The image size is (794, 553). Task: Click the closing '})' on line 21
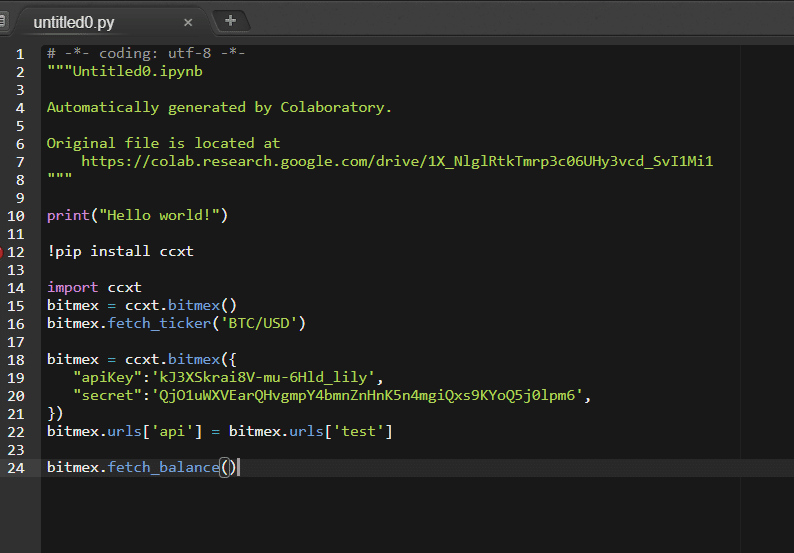55,413
